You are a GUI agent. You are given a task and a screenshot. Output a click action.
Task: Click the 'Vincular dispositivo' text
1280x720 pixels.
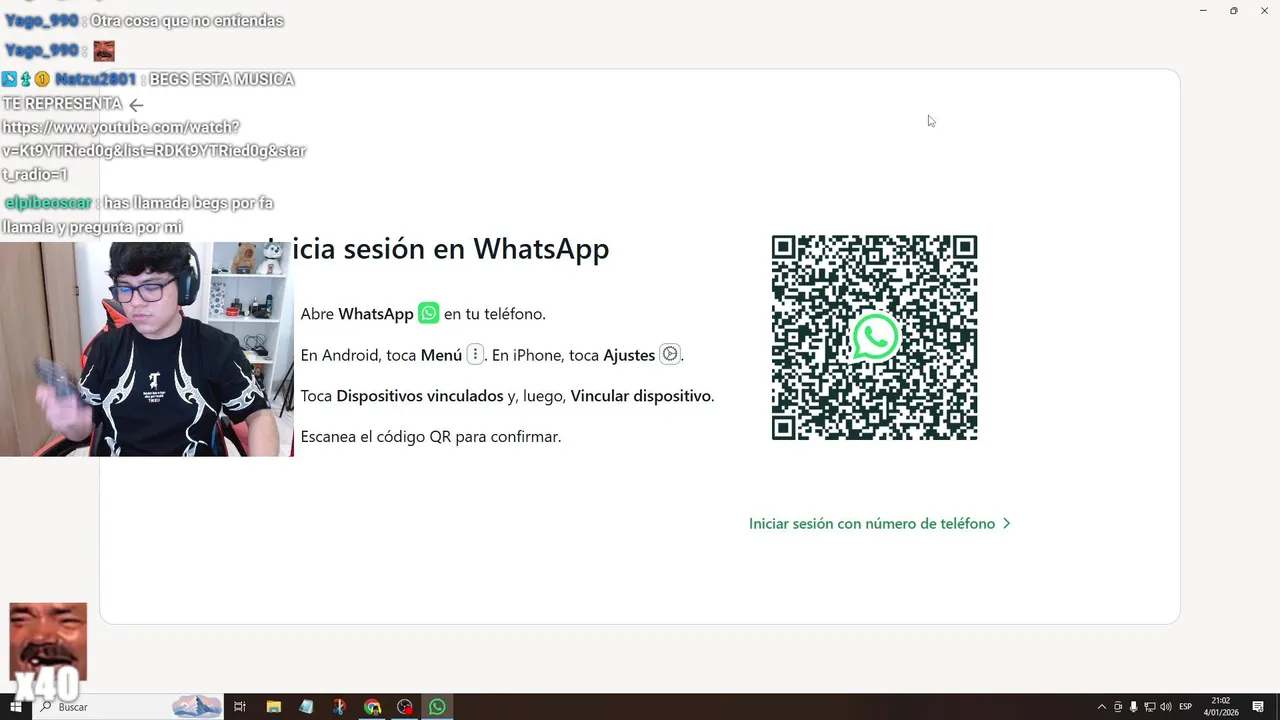[640, 396]
